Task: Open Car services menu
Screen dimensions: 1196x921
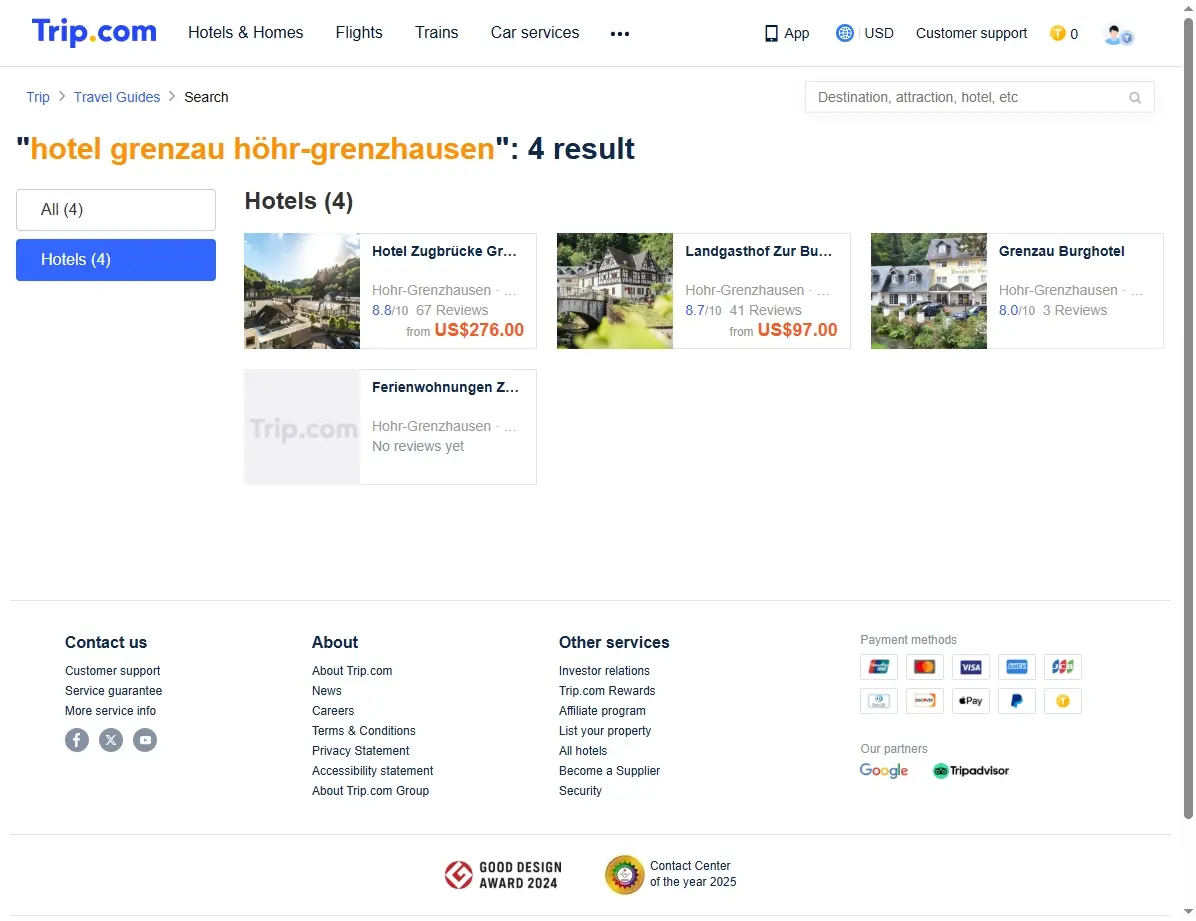Action: 535,33
